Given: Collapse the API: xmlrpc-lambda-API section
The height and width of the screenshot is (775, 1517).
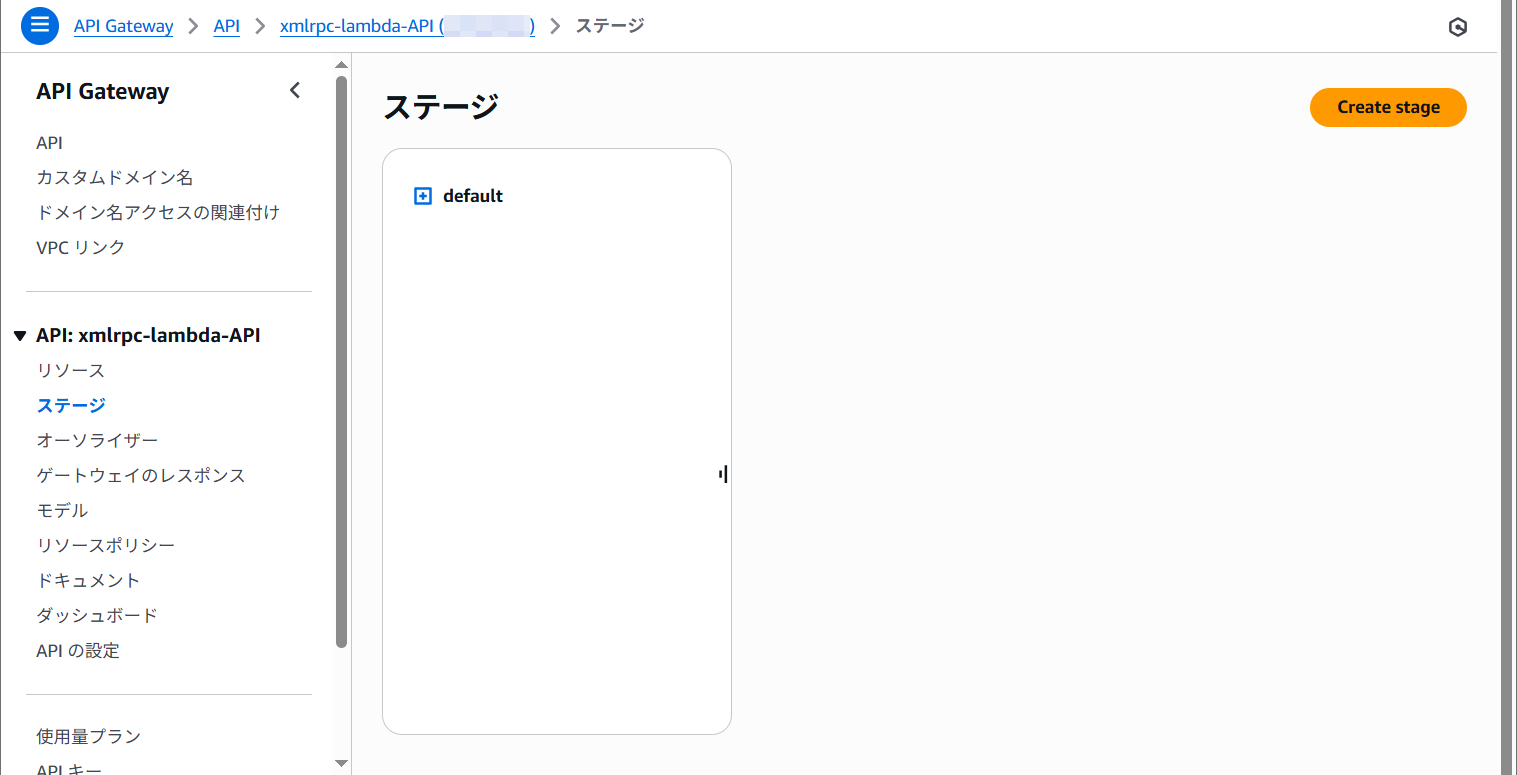Looking at the screenshot, I should [x=20, y=336].
